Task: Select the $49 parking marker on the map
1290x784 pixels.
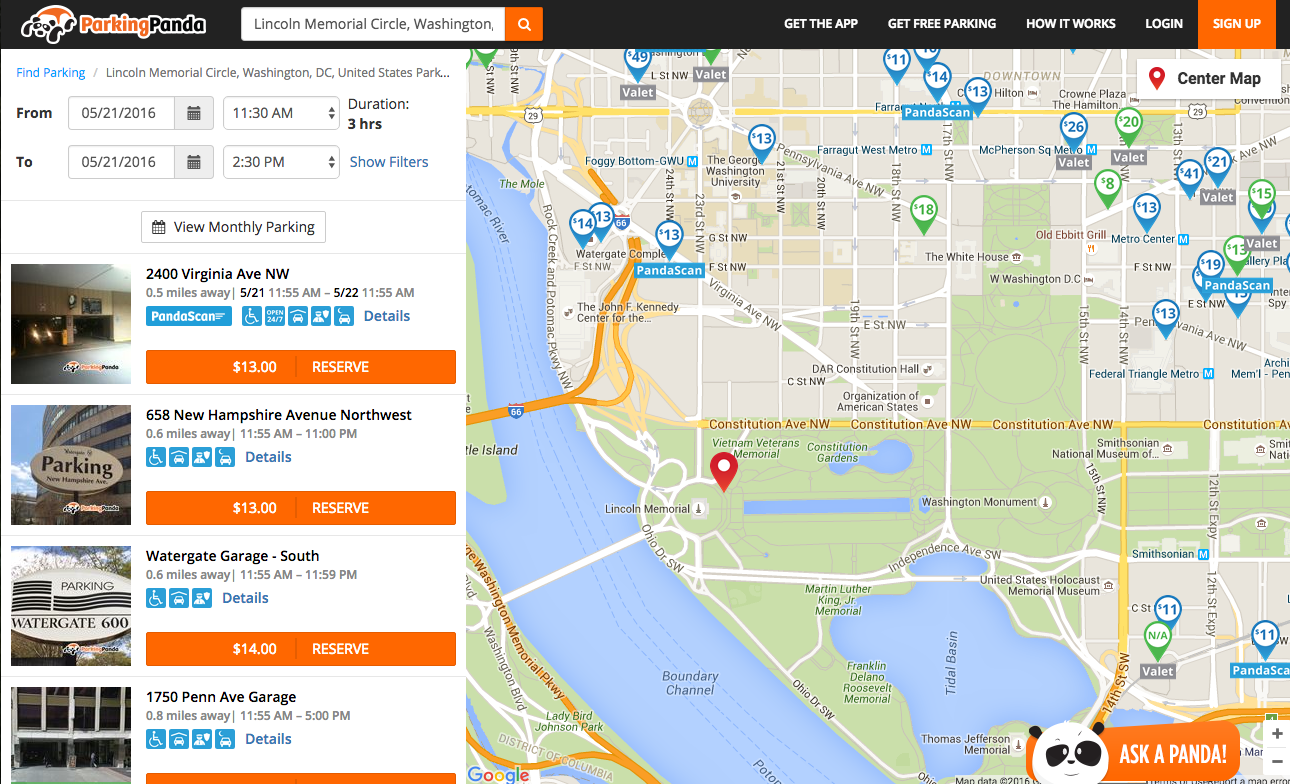Action: pos(638,62)
